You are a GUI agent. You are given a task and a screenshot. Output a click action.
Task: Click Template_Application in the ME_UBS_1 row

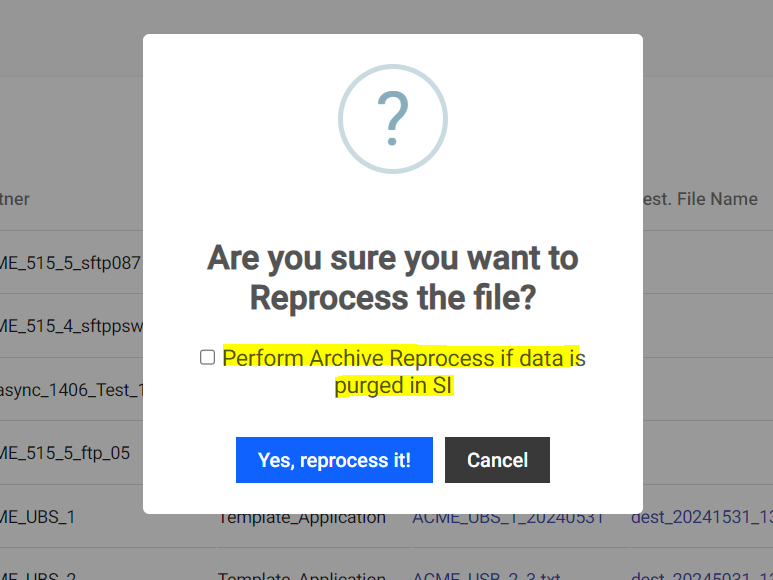point(302,518)
